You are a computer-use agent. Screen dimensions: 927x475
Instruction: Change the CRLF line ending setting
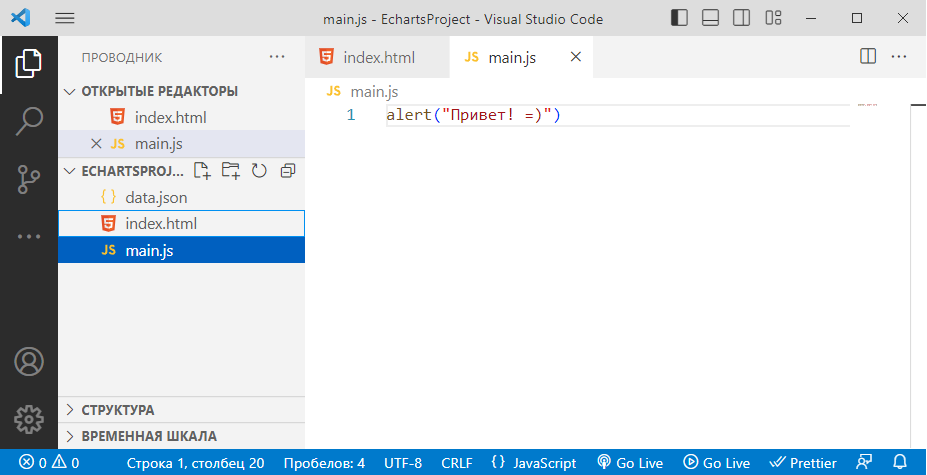point(457,463)
